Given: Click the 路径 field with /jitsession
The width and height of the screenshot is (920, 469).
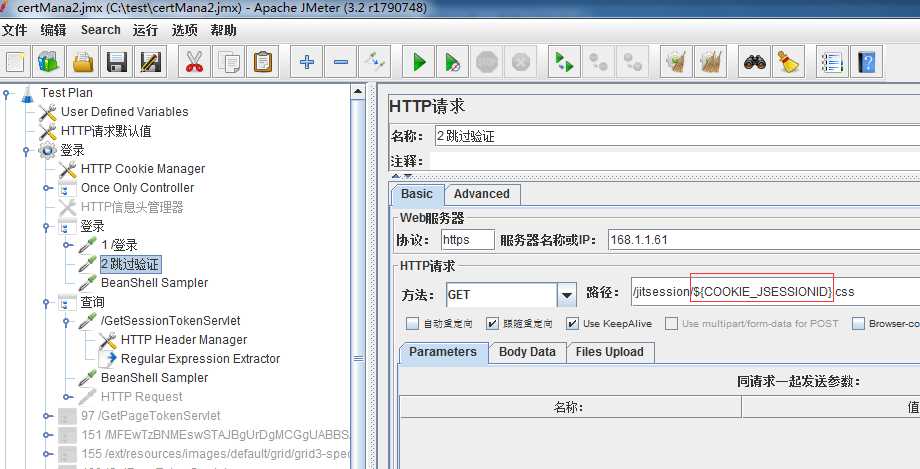Looking at the screenshot, I should click(775, 292).
